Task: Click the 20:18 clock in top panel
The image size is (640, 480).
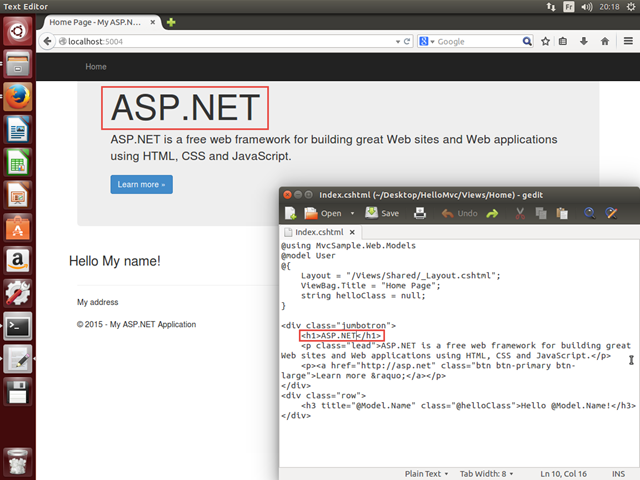Action: tap(609, 7)
